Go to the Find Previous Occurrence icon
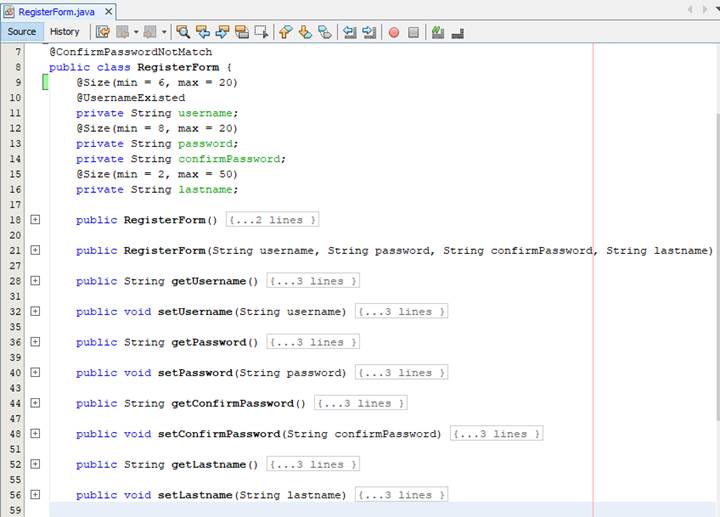The height and width of the screenshot is (517, 720). point(202,32)
